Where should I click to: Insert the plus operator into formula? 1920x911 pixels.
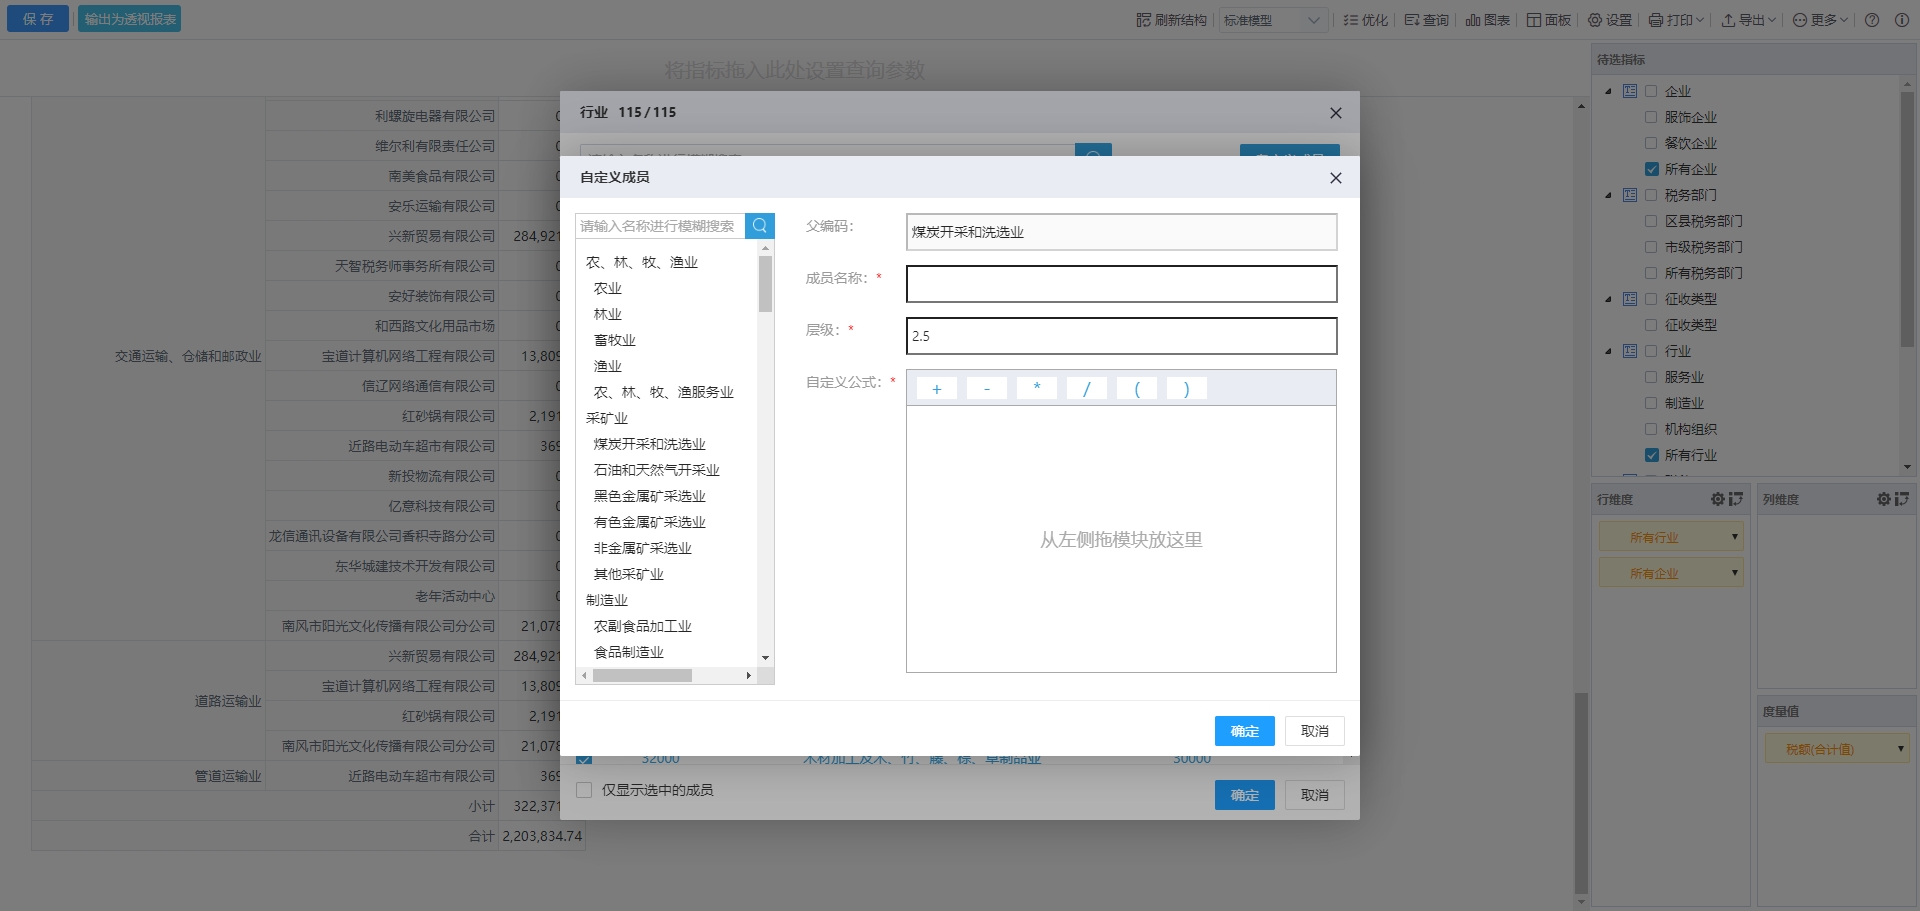tap(936, 389)
